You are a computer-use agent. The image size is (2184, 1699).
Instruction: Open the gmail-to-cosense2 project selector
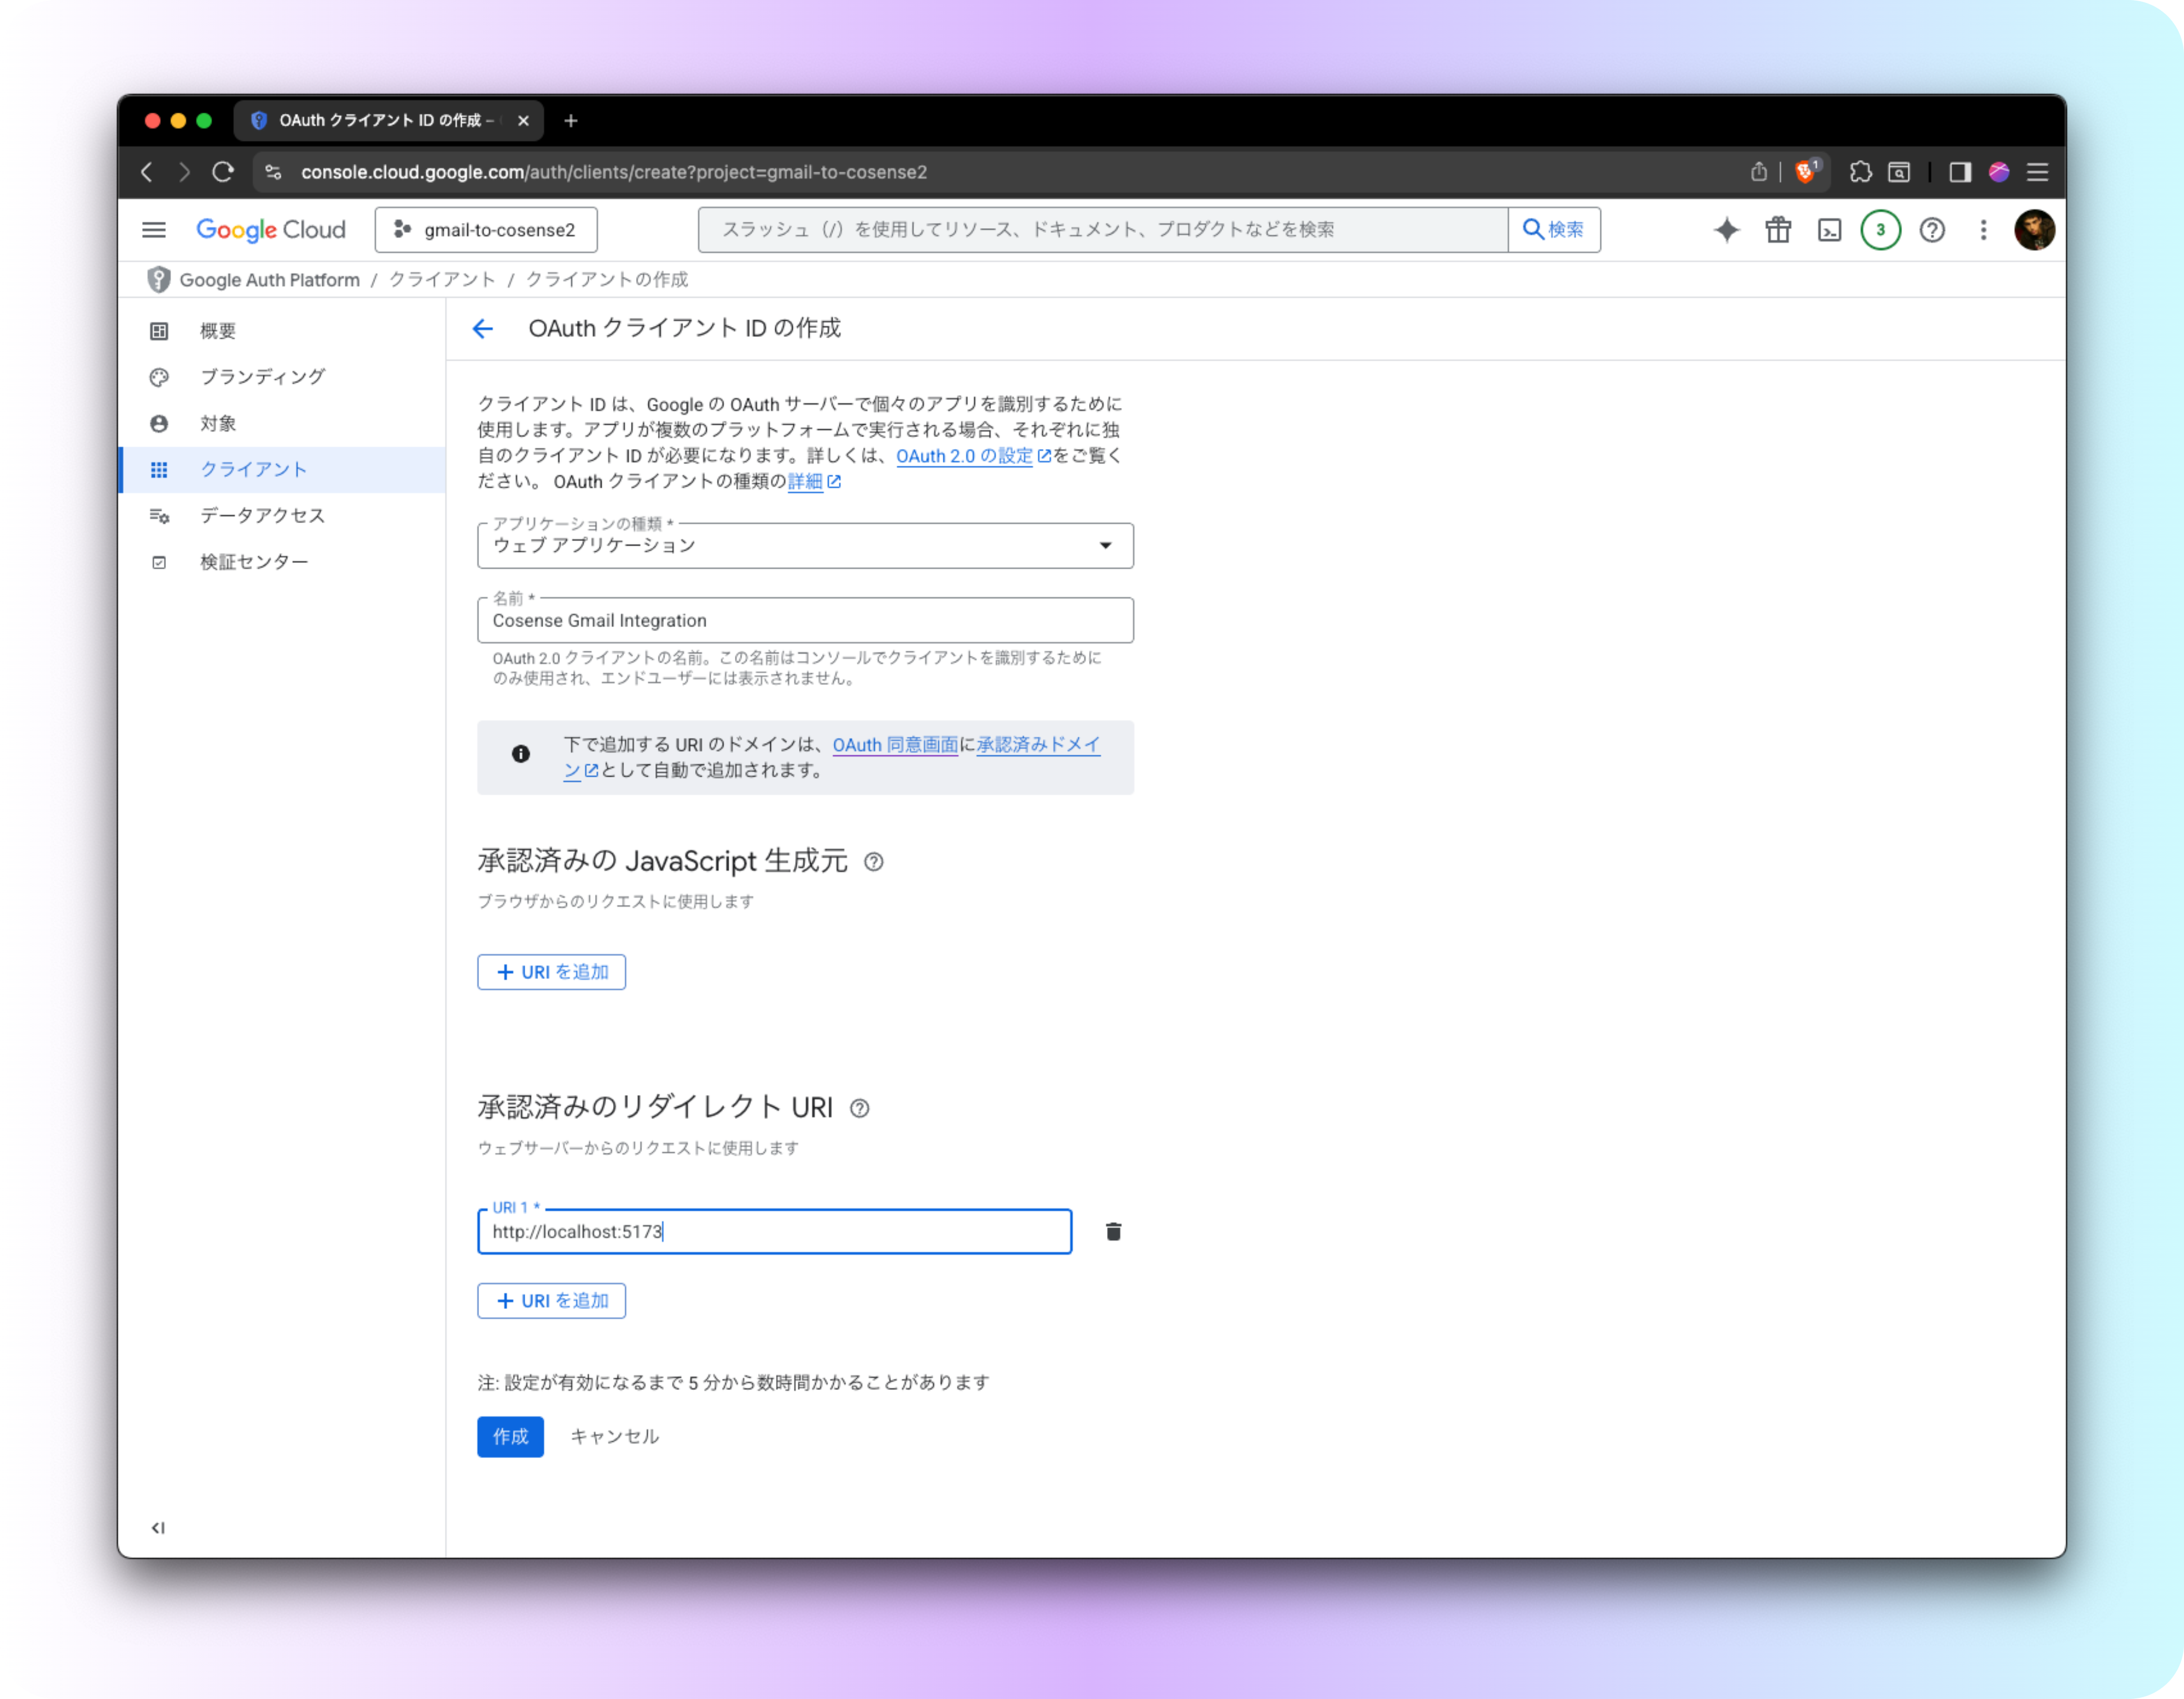pos(486,230)
